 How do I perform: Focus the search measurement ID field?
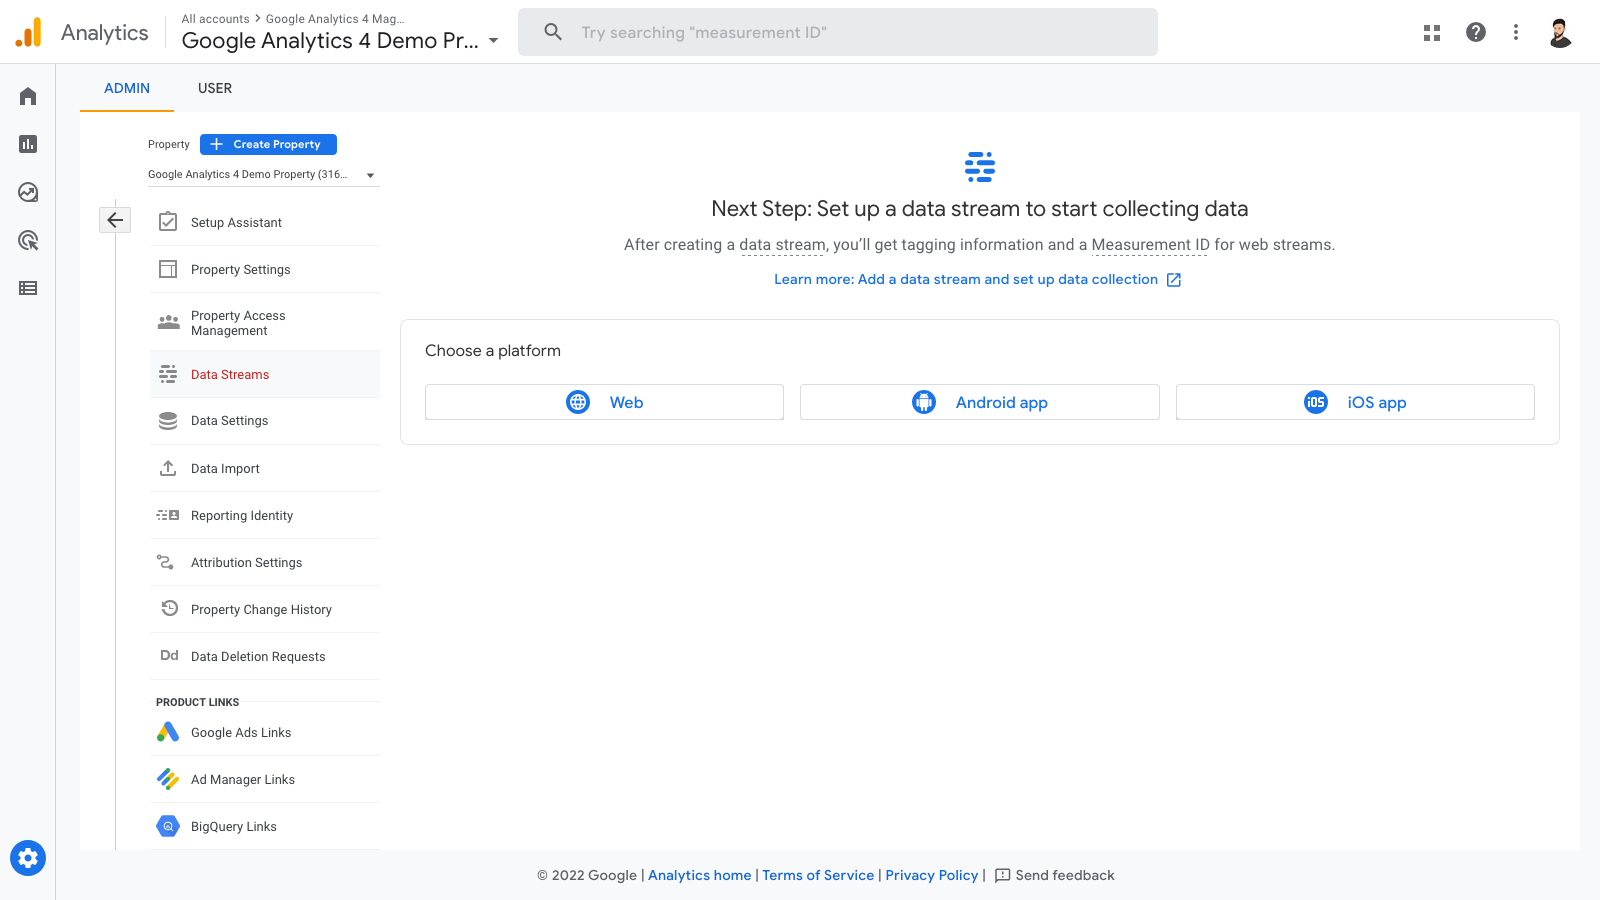coord(838,32)
